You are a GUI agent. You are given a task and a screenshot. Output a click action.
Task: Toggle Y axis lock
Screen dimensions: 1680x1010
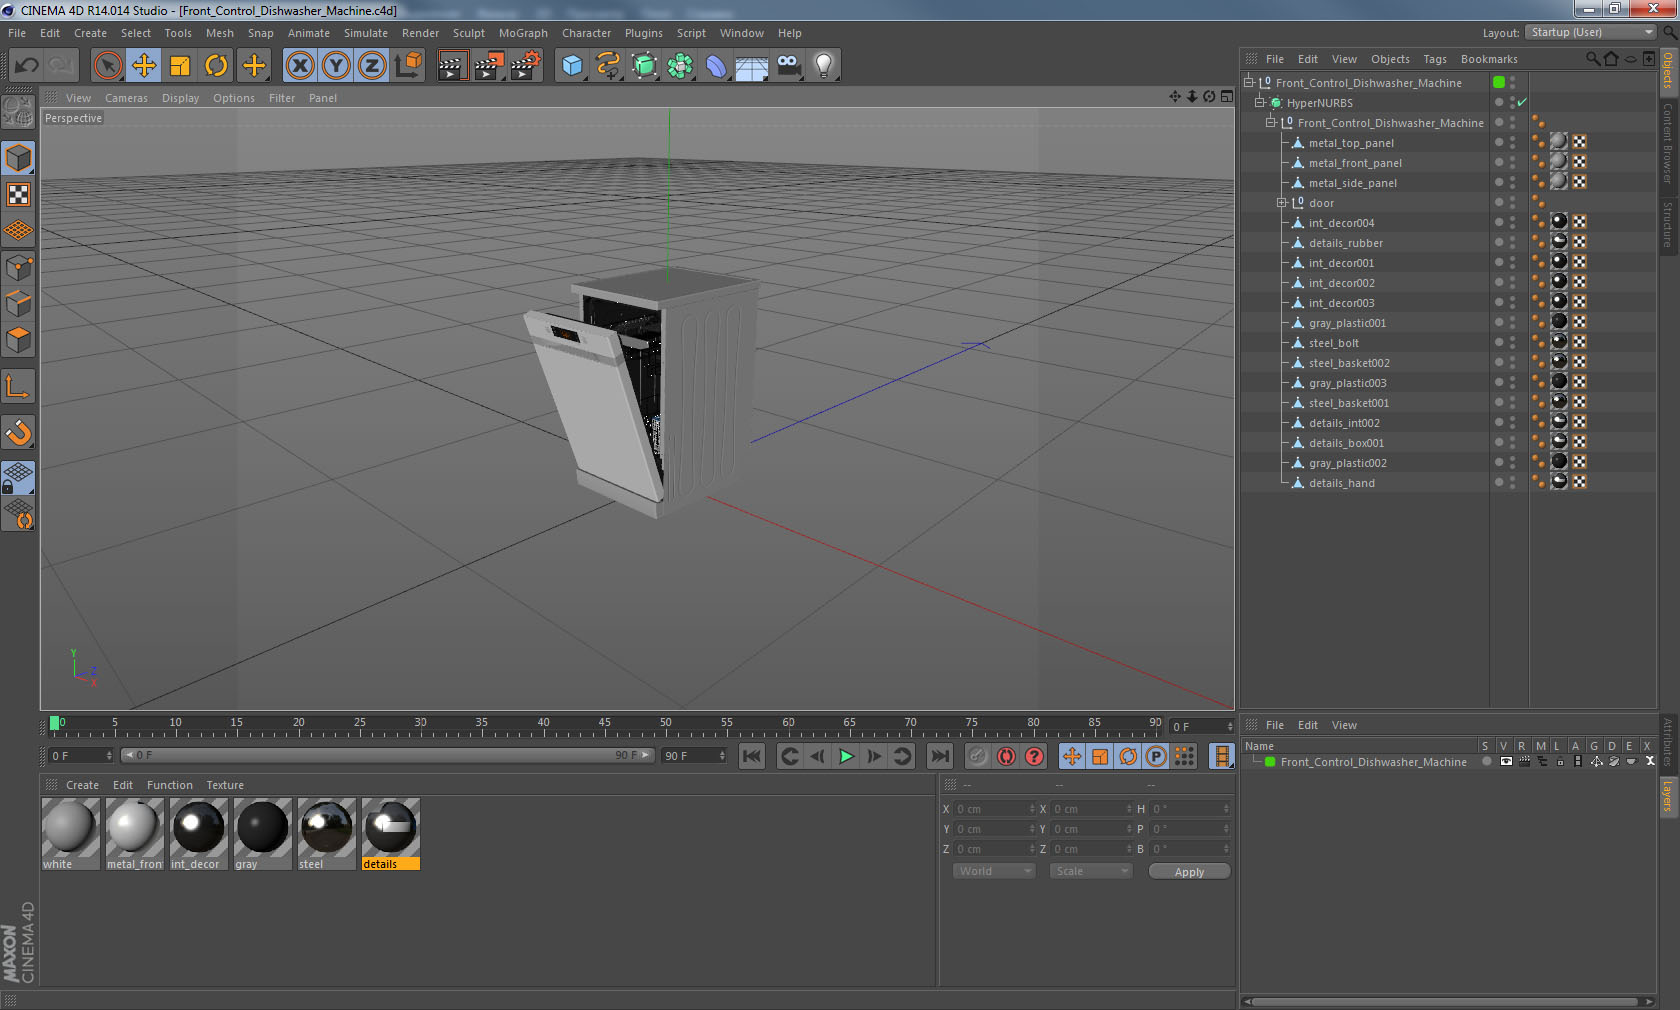click(x=336, y=66)
